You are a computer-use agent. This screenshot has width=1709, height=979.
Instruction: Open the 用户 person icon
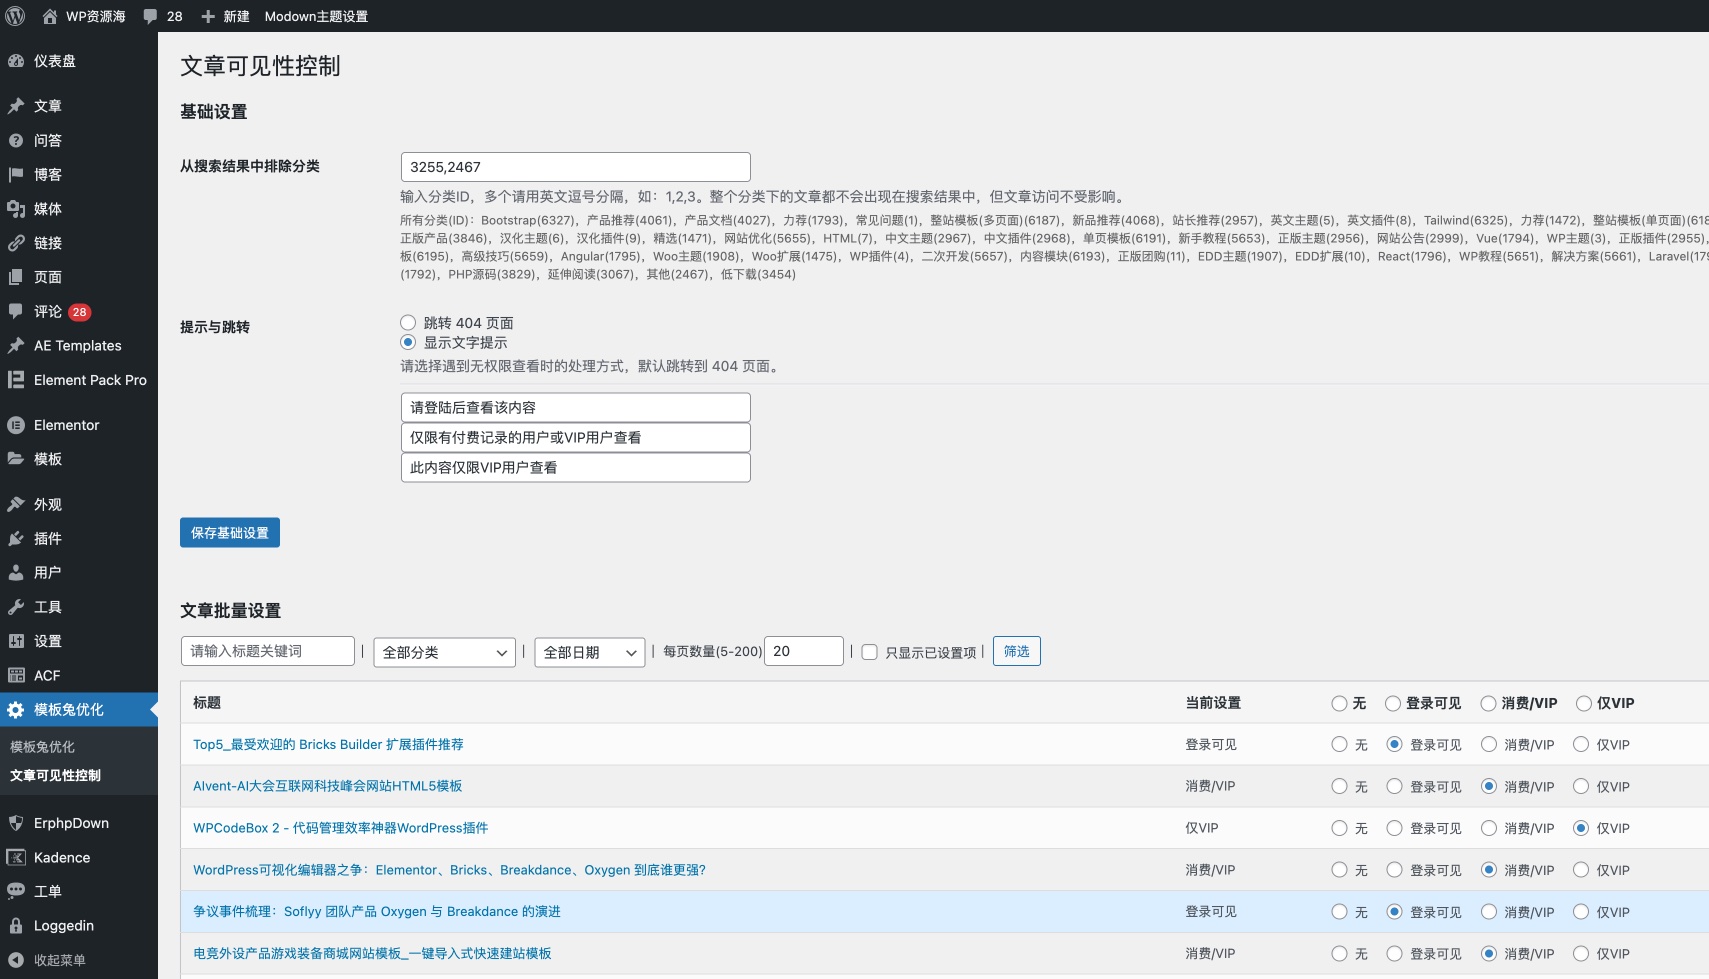16,572
